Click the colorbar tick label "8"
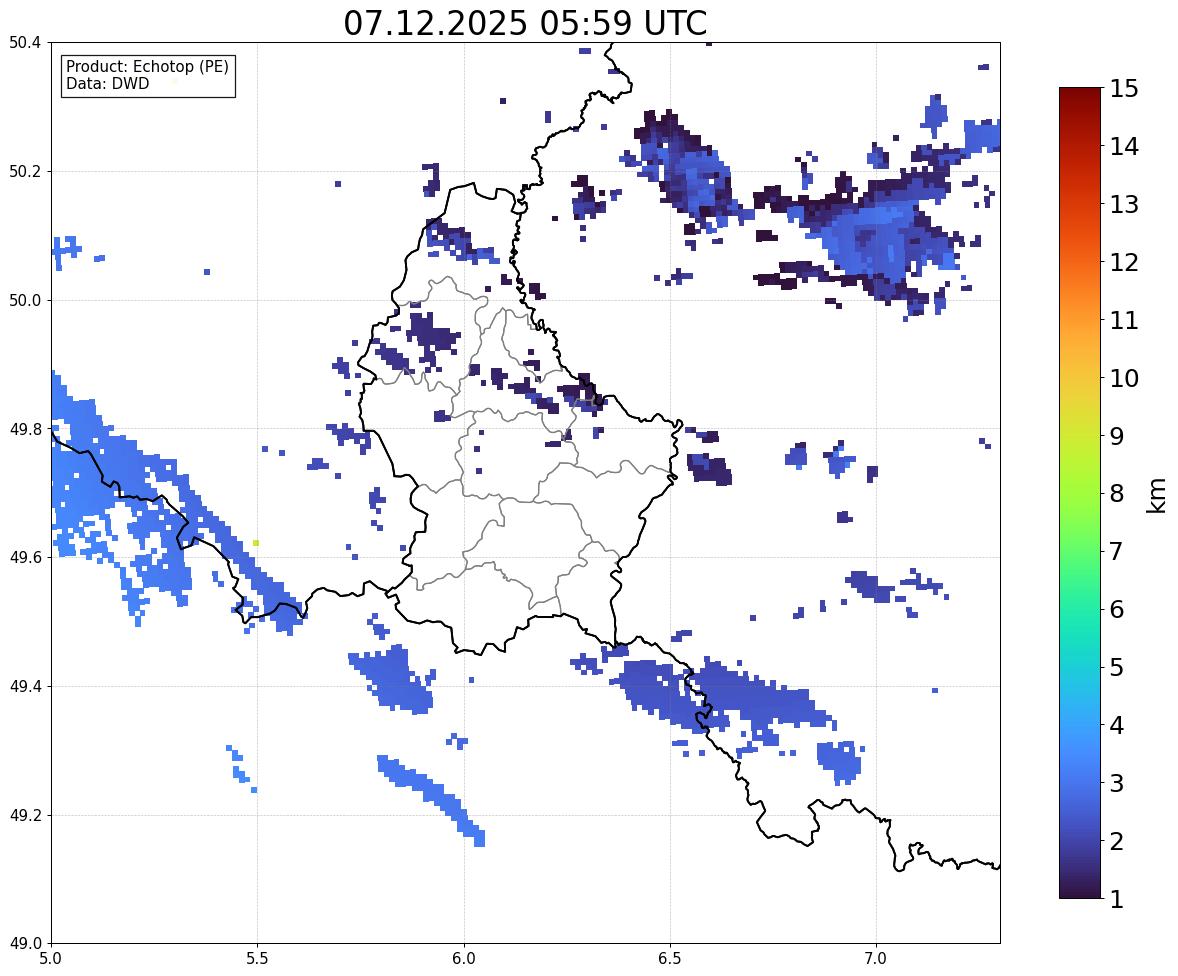Screen dimensions: 1178x976 (x=1117, y=494)
